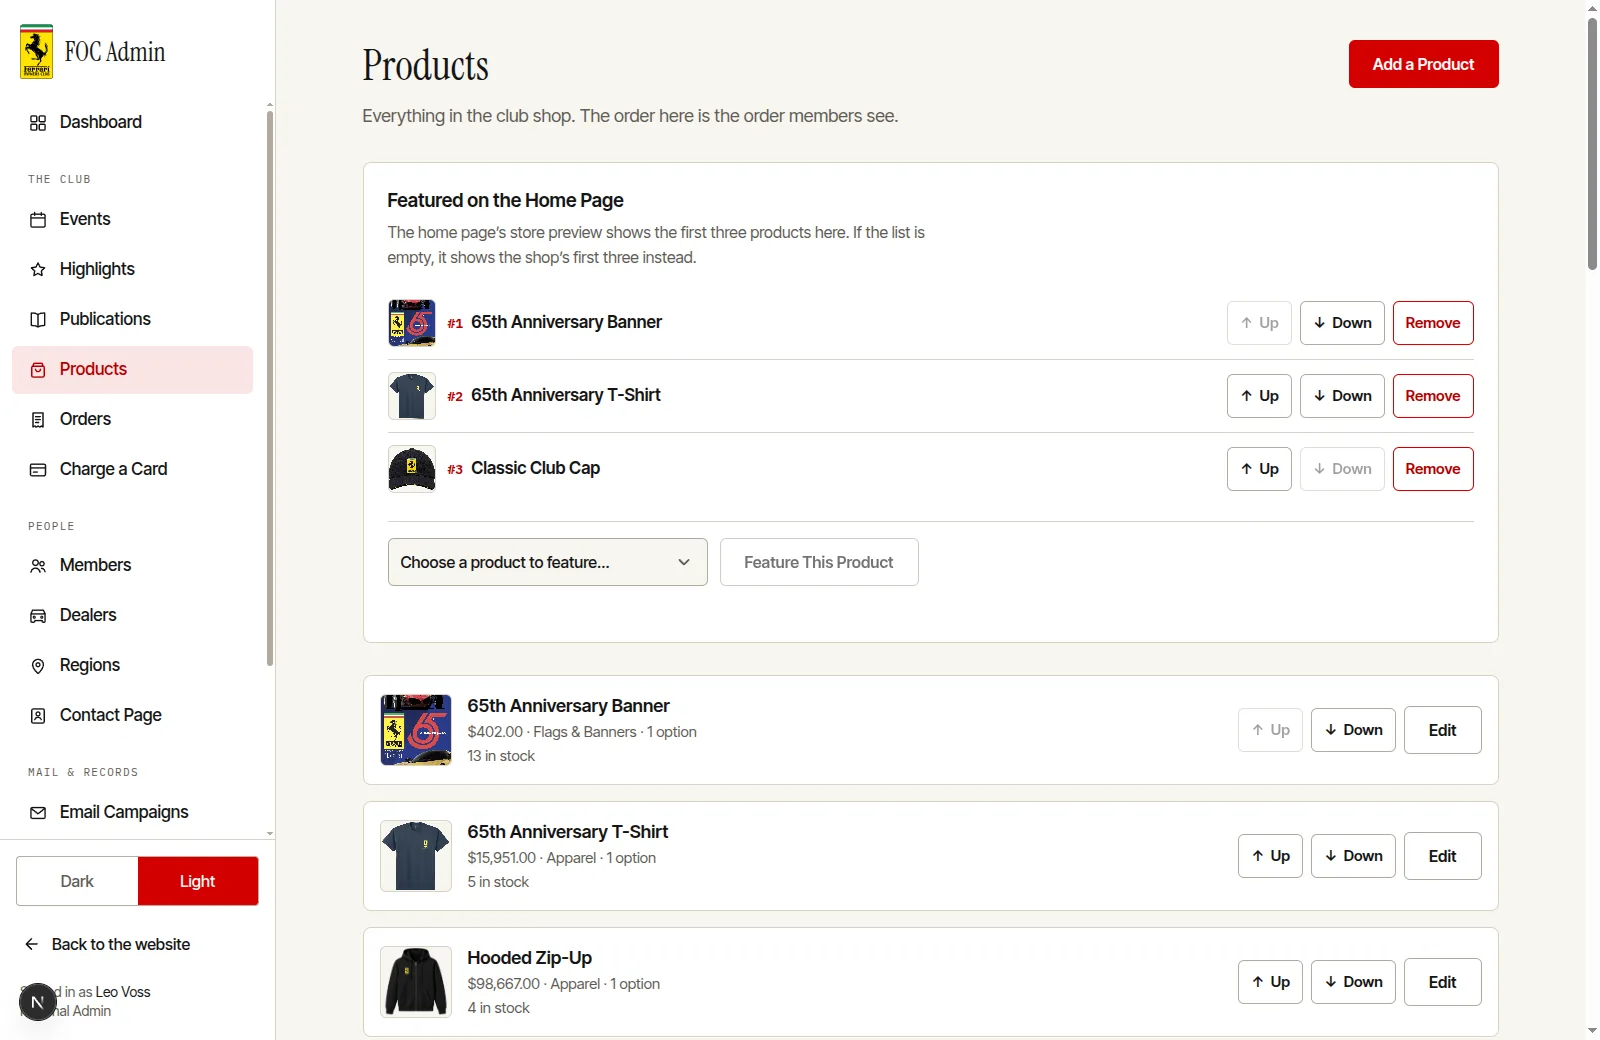1600x1040 pixels.
Task: Move featured 65th Anniversary T-Shirt down
Action: [1342, 396]
